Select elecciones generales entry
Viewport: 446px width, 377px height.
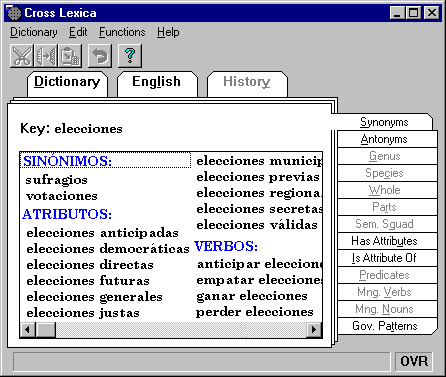pyautogui.click(x=94, y=297)
